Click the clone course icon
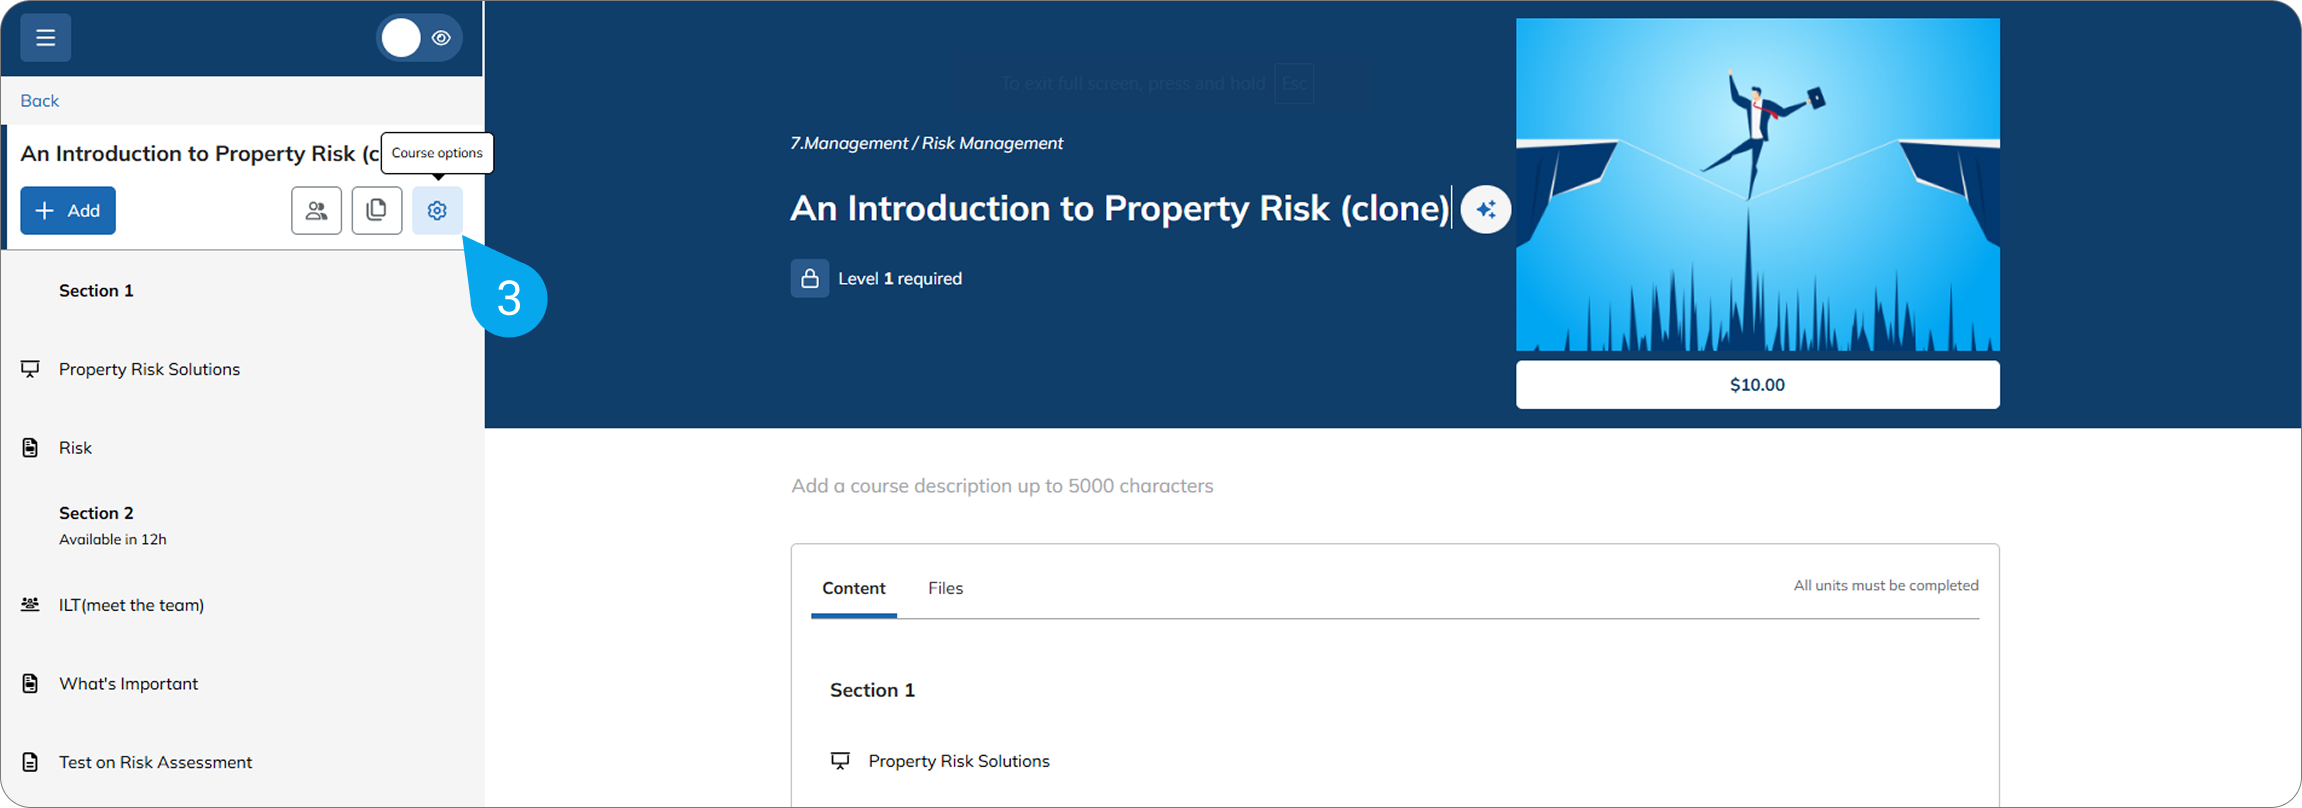This screenshot has width=2302, height=808. click(x=377, y=211)
